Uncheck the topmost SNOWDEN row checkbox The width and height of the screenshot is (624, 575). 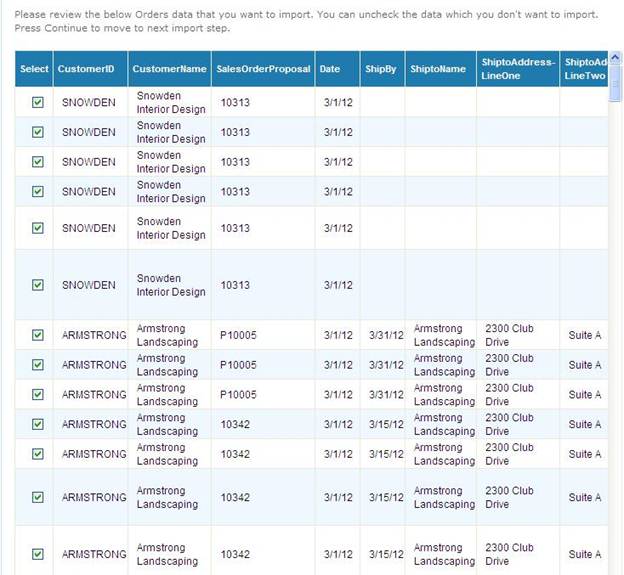click(x=38, y=102)
